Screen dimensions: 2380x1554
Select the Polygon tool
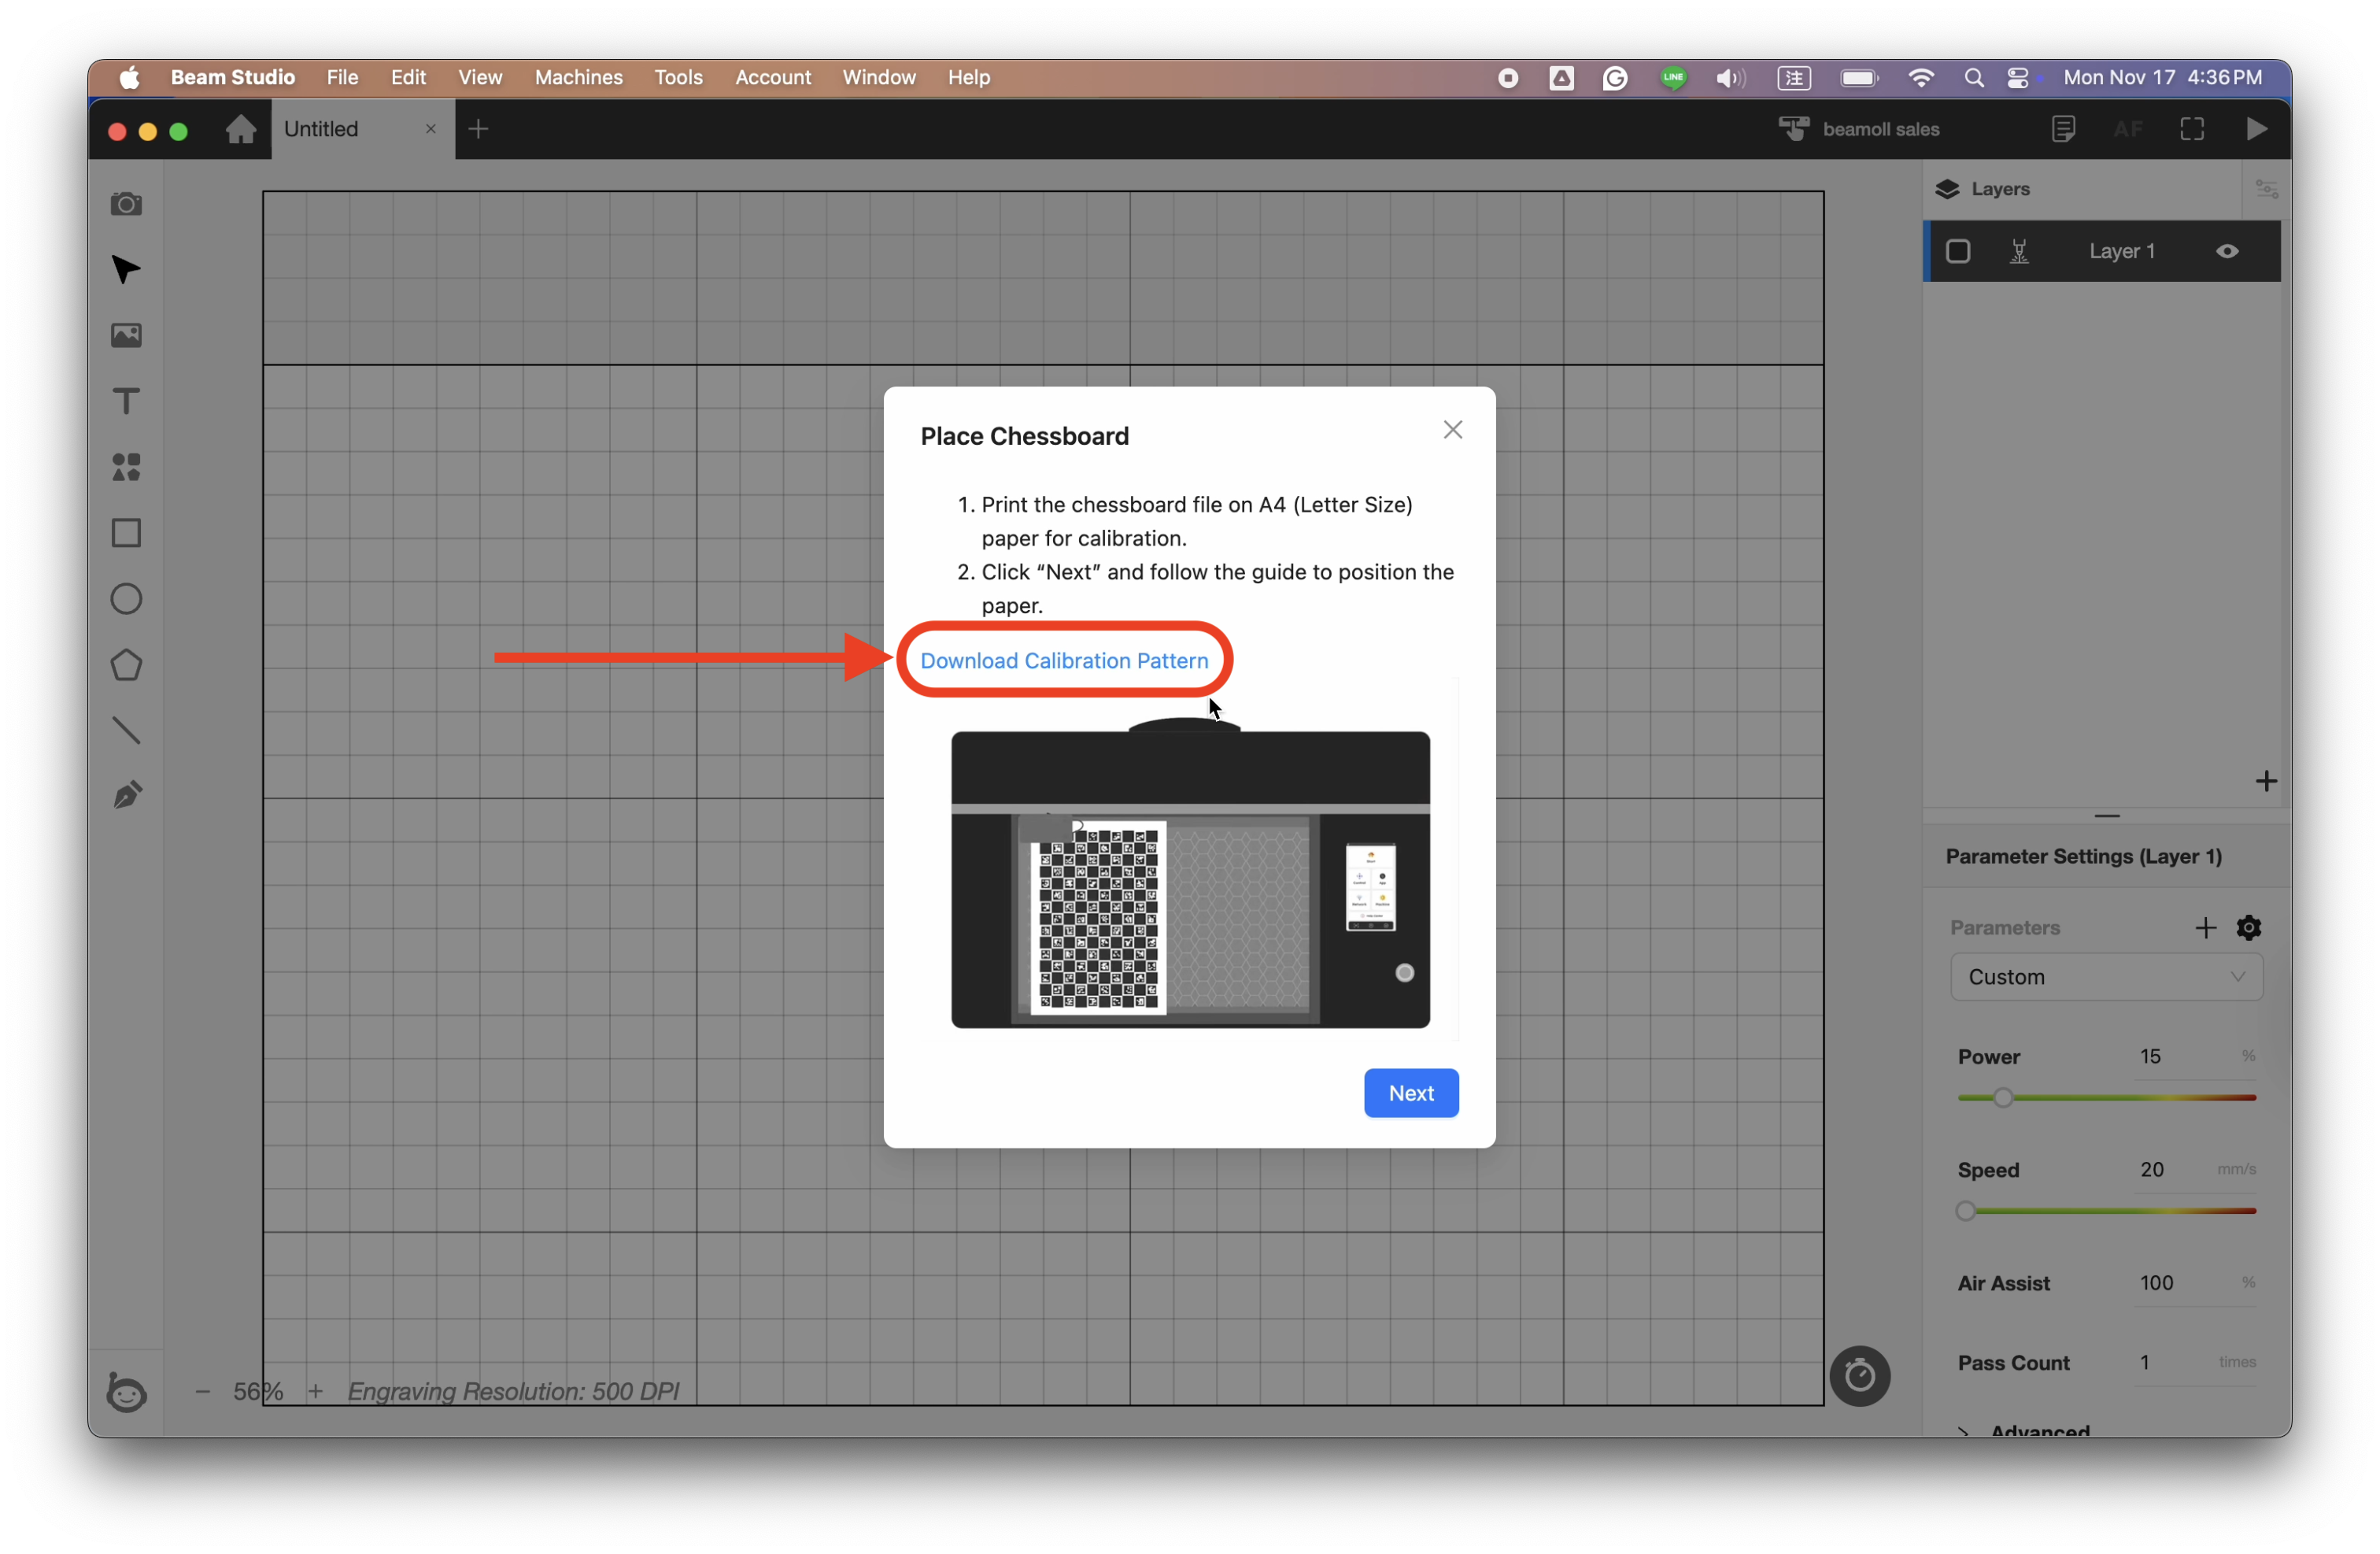(126, 665)
